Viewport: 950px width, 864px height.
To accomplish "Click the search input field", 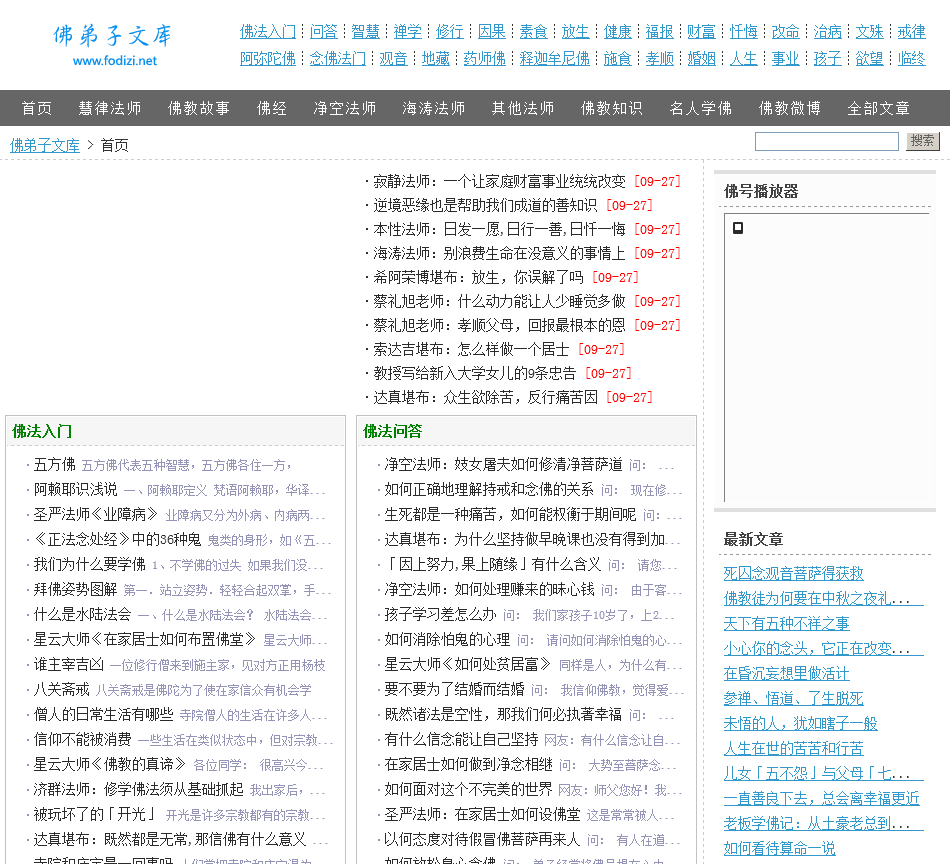I will point(826,142).
